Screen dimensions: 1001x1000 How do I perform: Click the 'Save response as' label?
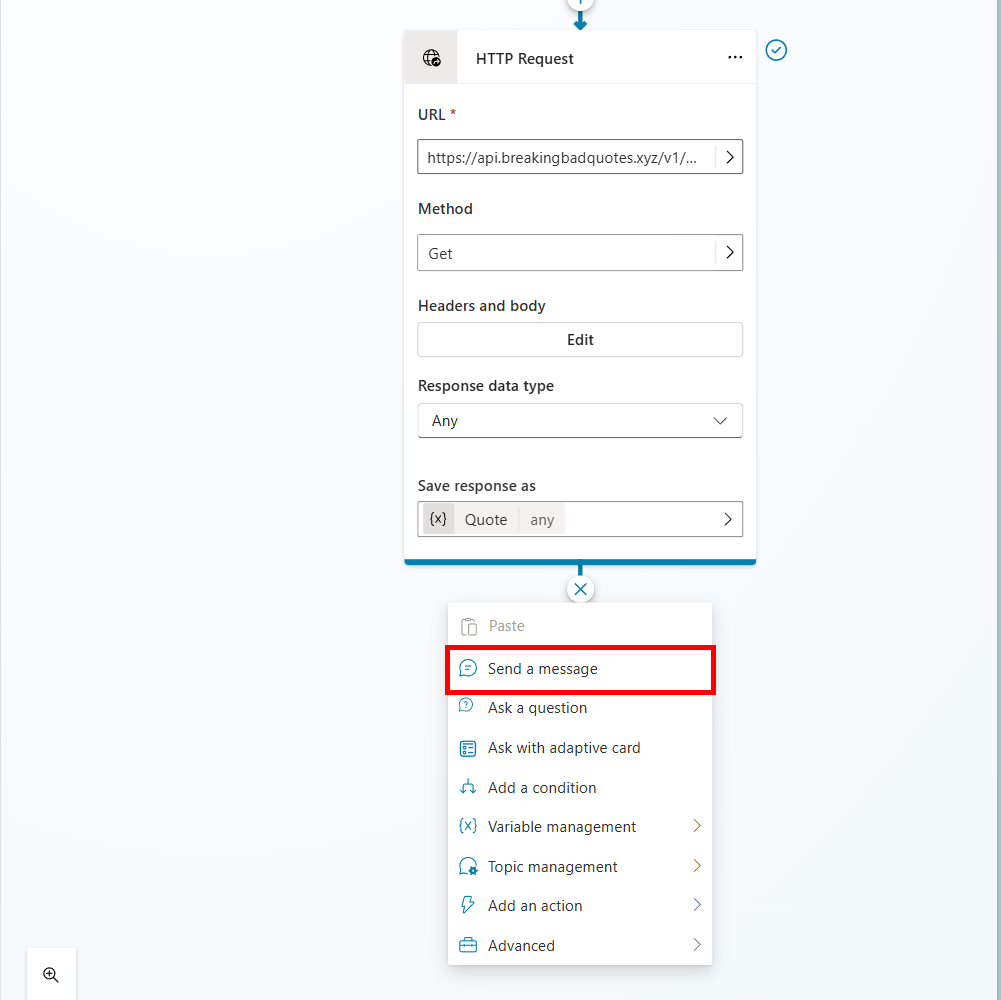pyautogui.click(x=476, y=486)
